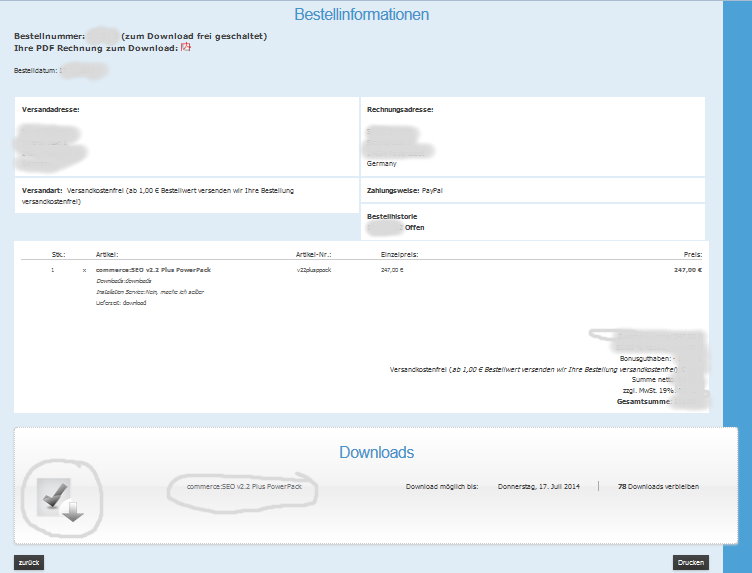Click the Downloads section heading
The height and width of the screenshot is (573, 752).
click(x=376, y=453)
